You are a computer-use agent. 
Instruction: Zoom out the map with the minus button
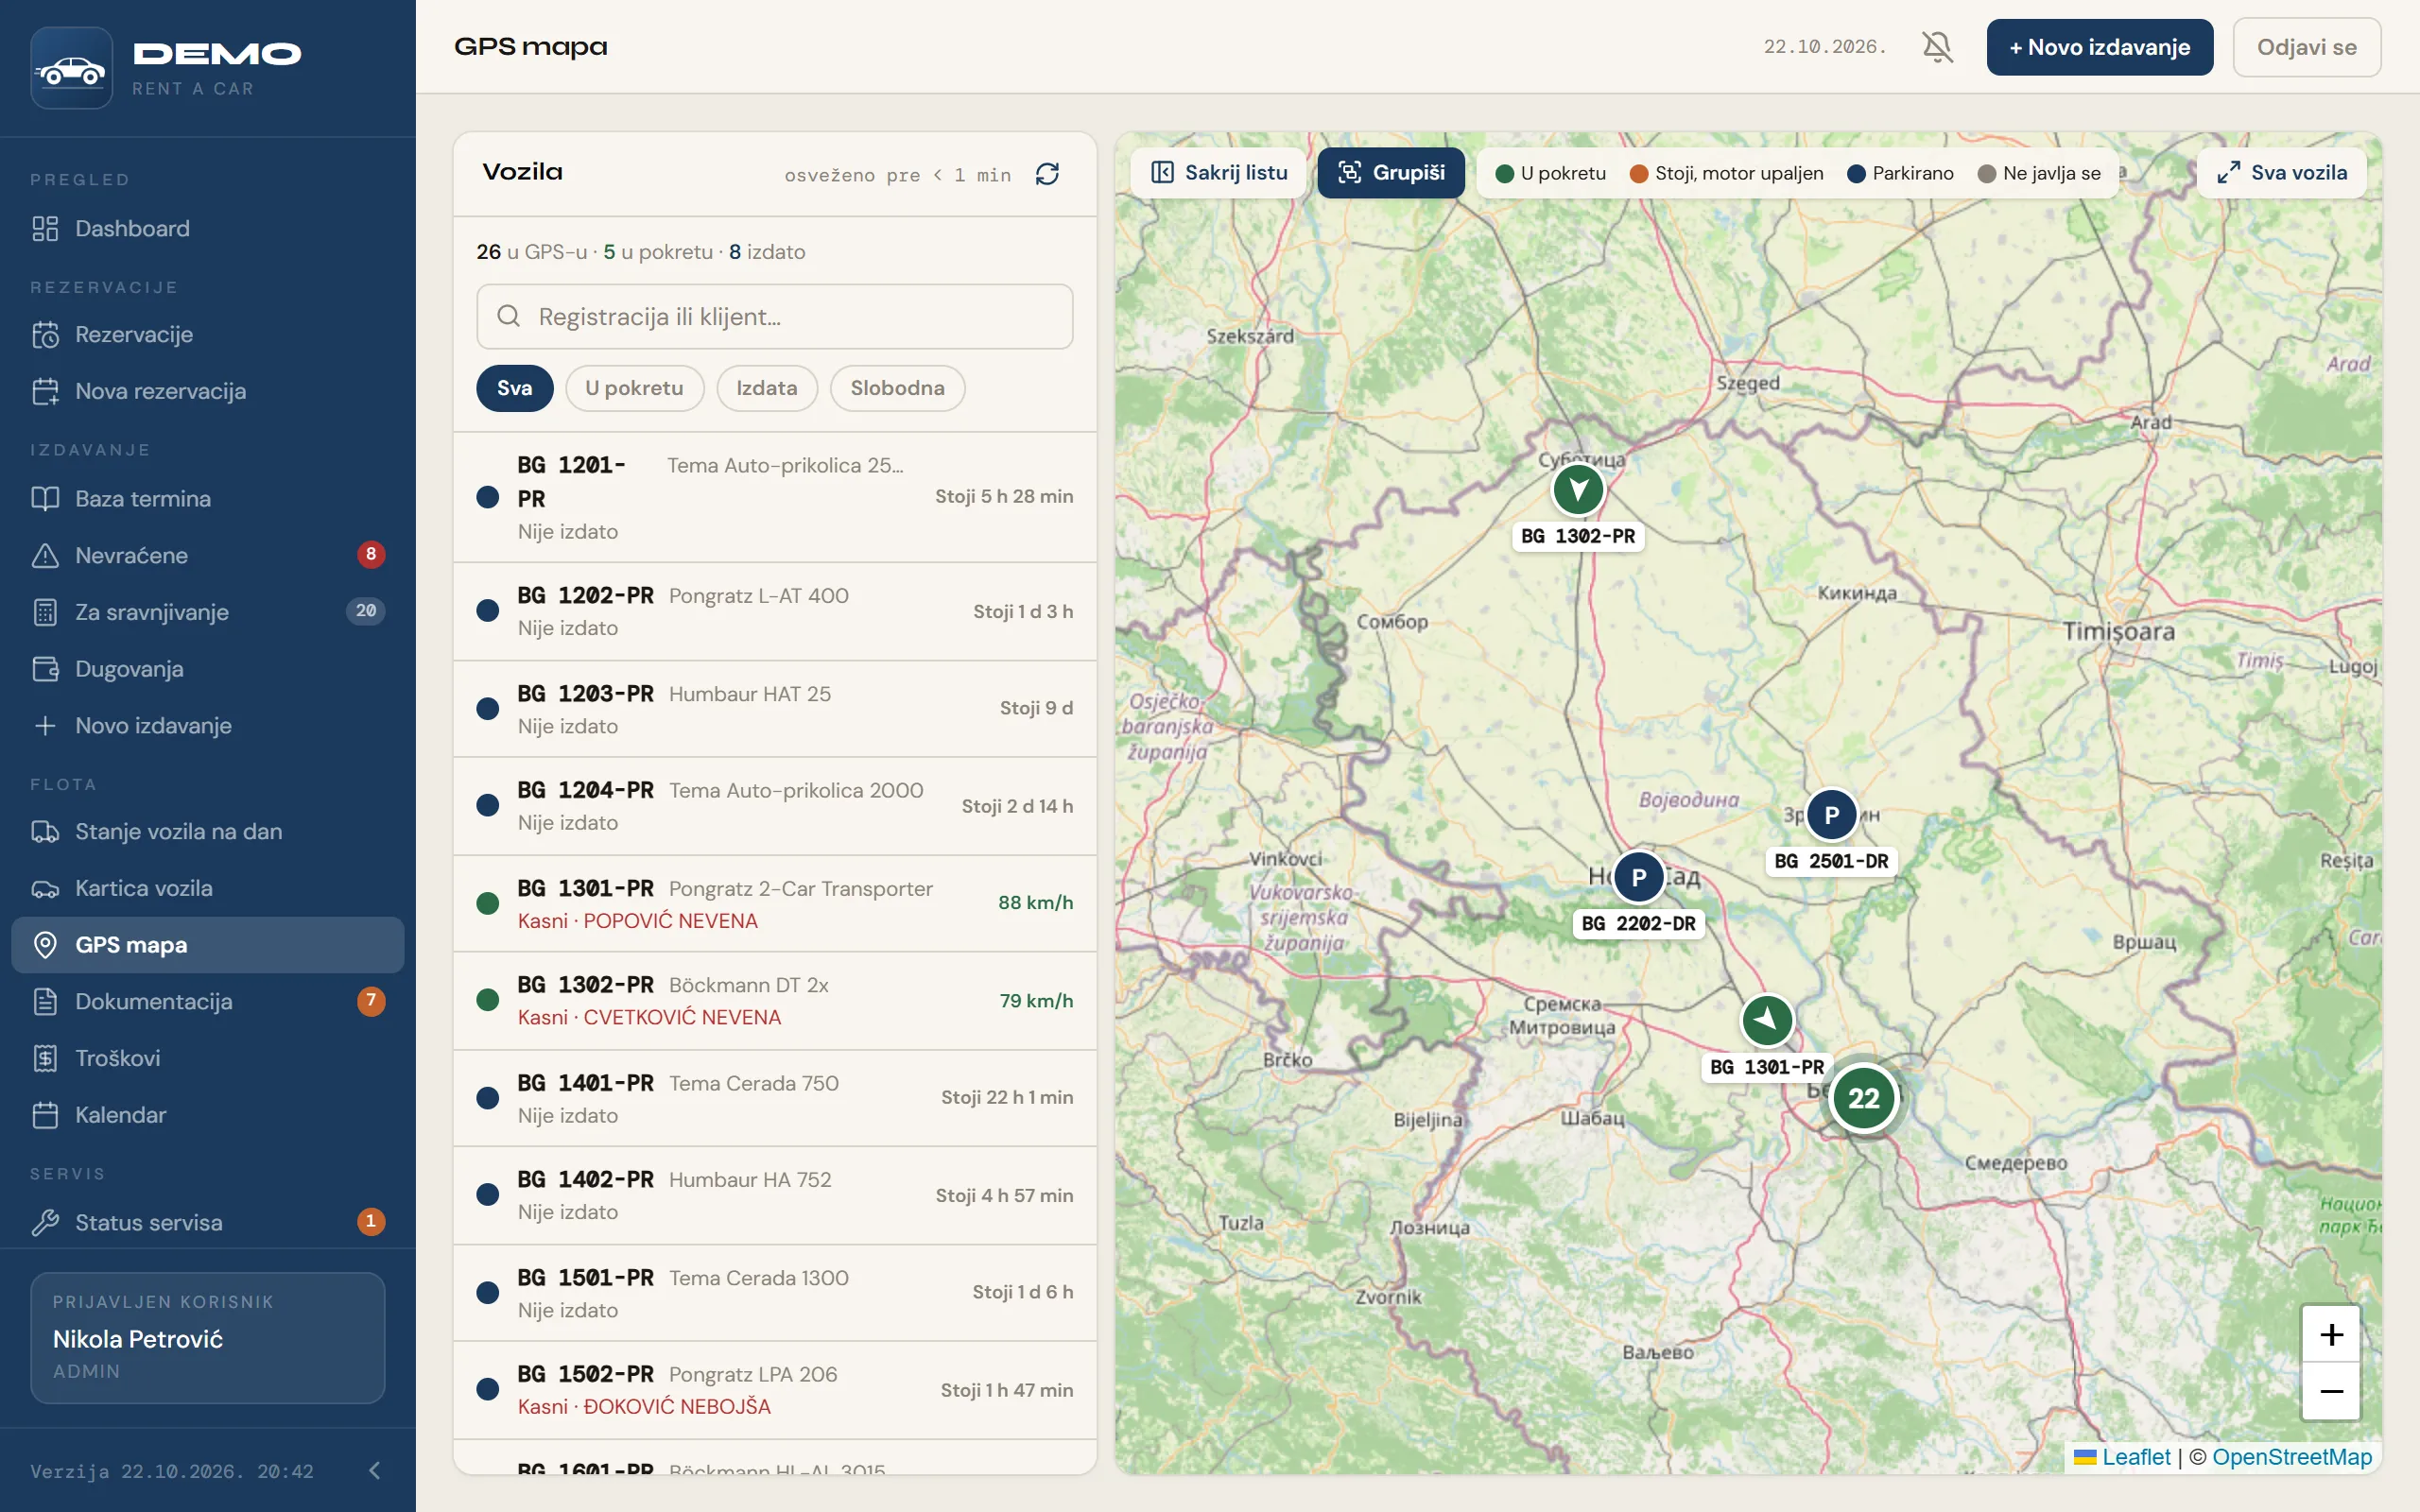point(2331,1391)
